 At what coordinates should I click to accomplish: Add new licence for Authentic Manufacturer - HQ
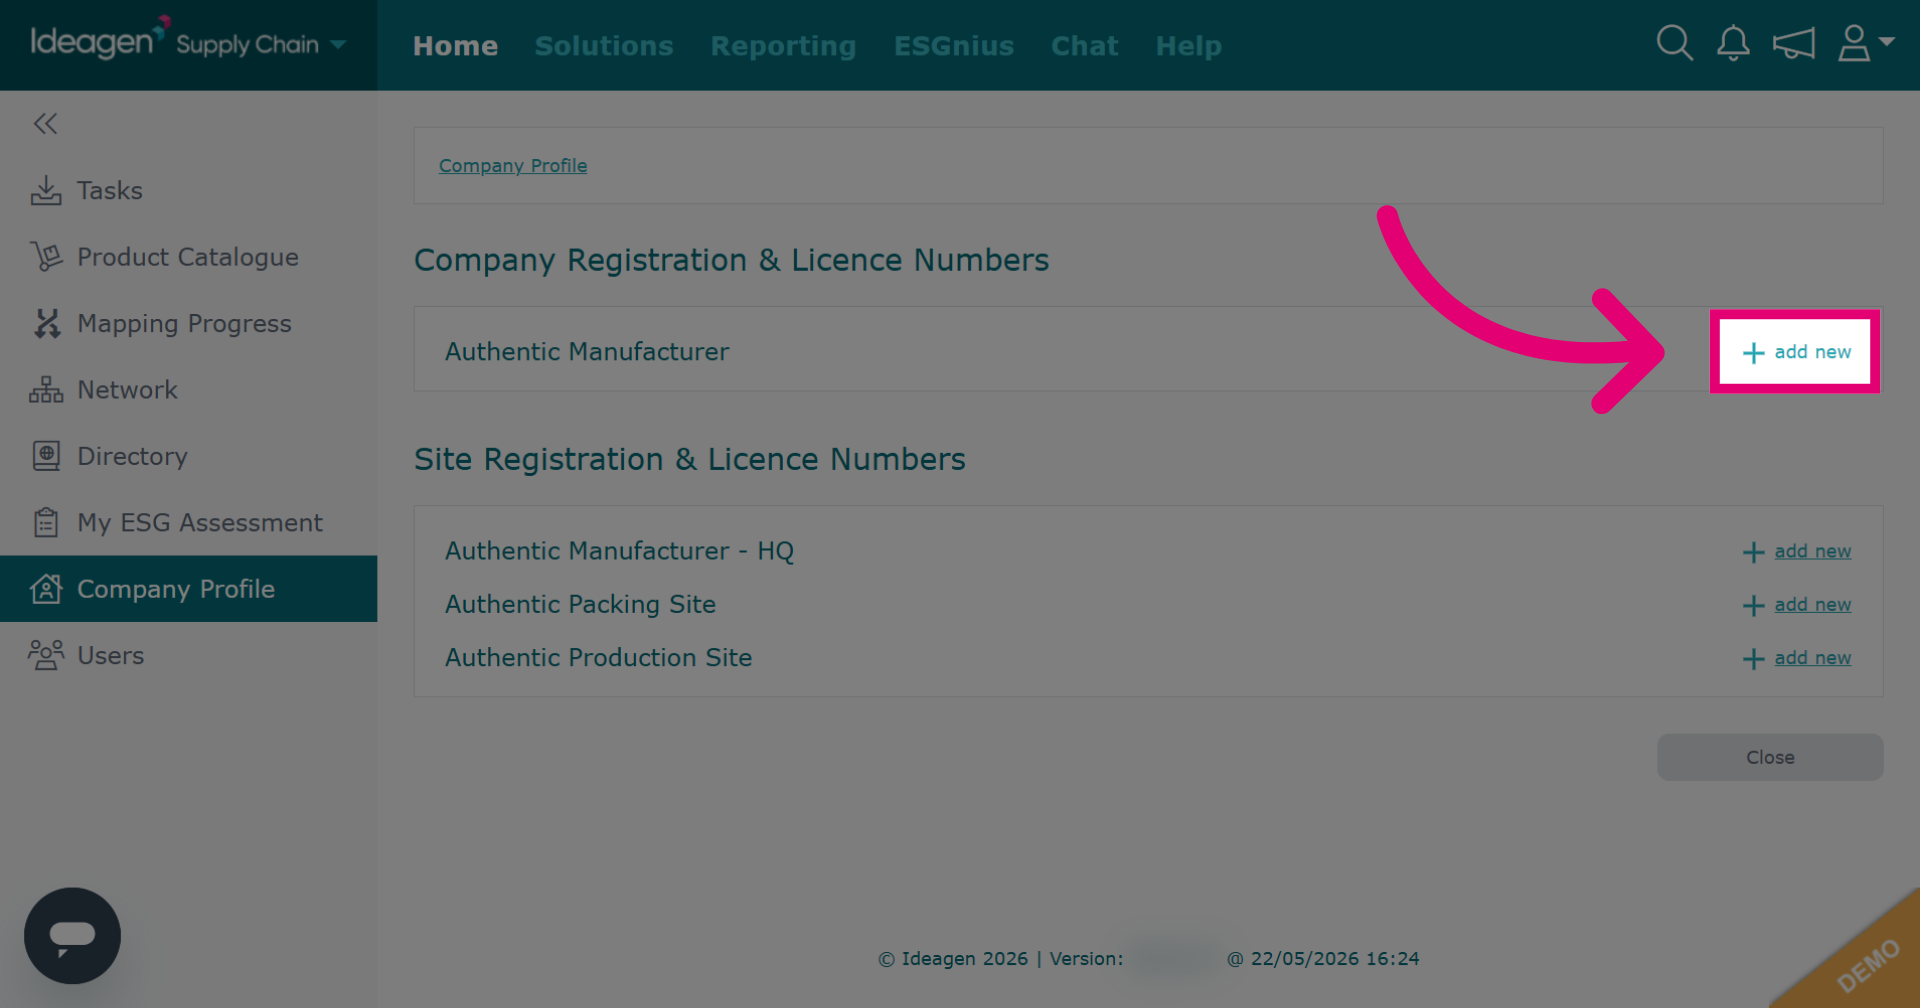pyautogui.click(x=1813, y=551)
